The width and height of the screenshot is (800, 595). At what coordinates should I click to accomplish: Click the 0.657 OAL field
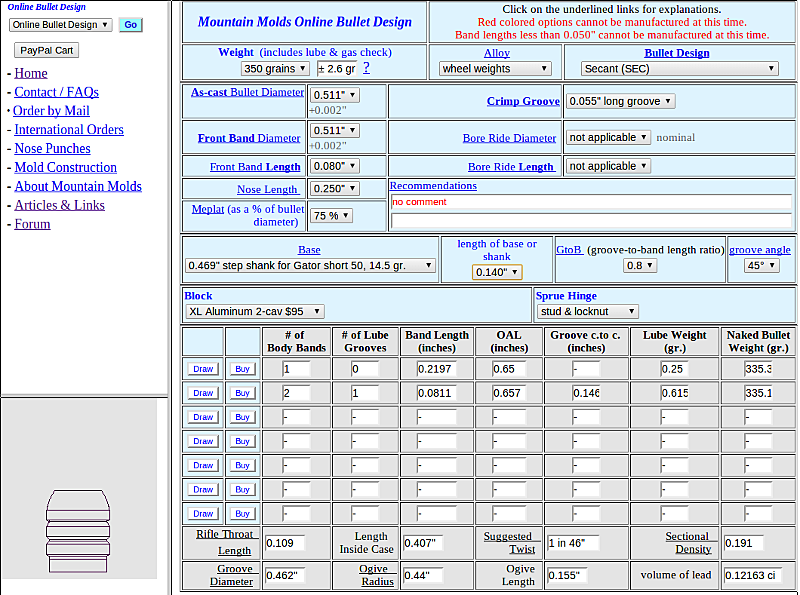[x=509, y=393]
